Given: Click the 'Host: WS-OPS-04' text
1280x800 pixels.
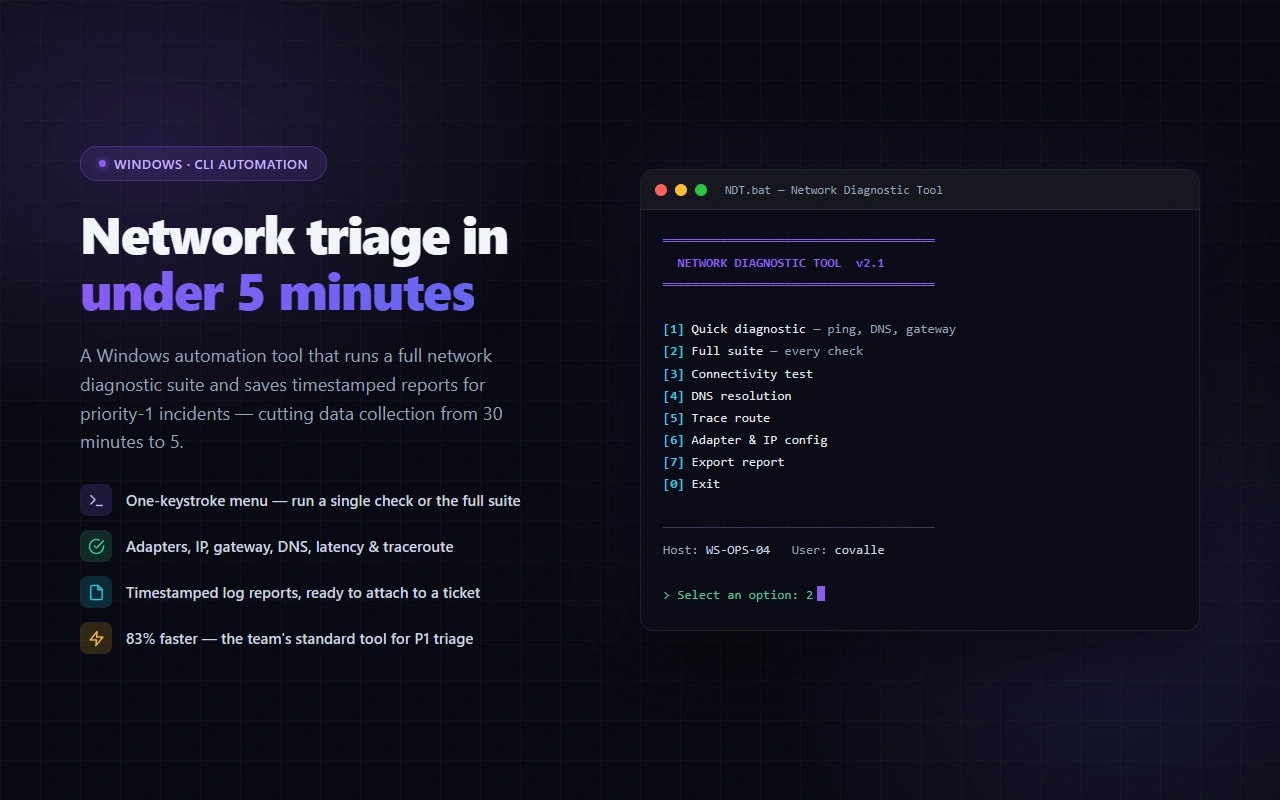Looking at the screenshot, I should [x=716, y=550].
